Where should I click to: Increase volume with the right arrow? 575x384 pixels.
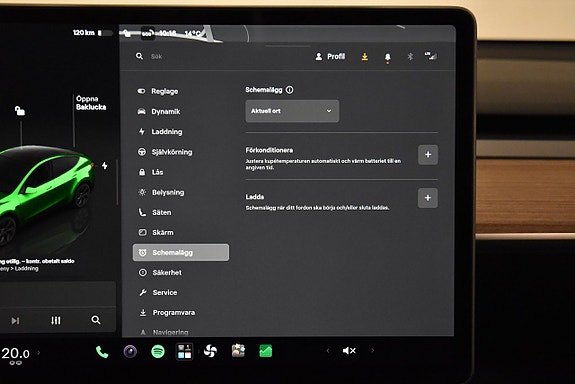click(x=373, y=351)
